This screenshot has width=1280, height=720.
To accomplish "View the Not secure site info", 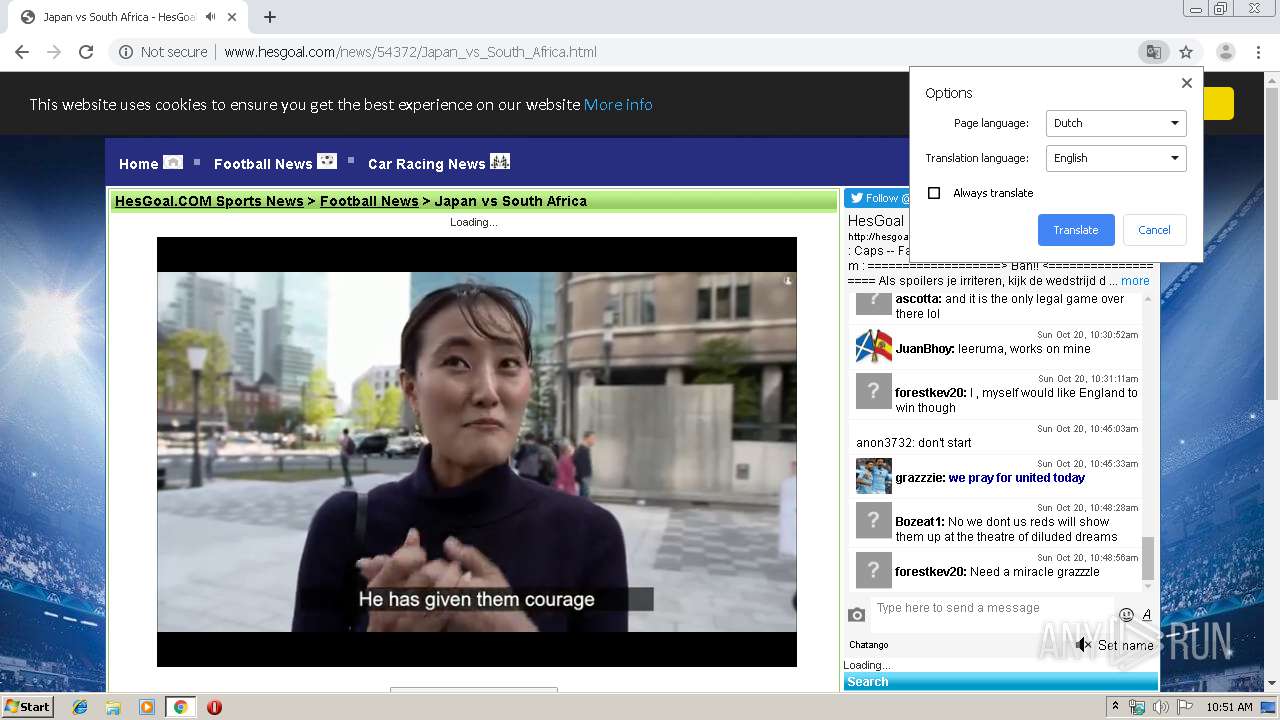I will 163,52.
